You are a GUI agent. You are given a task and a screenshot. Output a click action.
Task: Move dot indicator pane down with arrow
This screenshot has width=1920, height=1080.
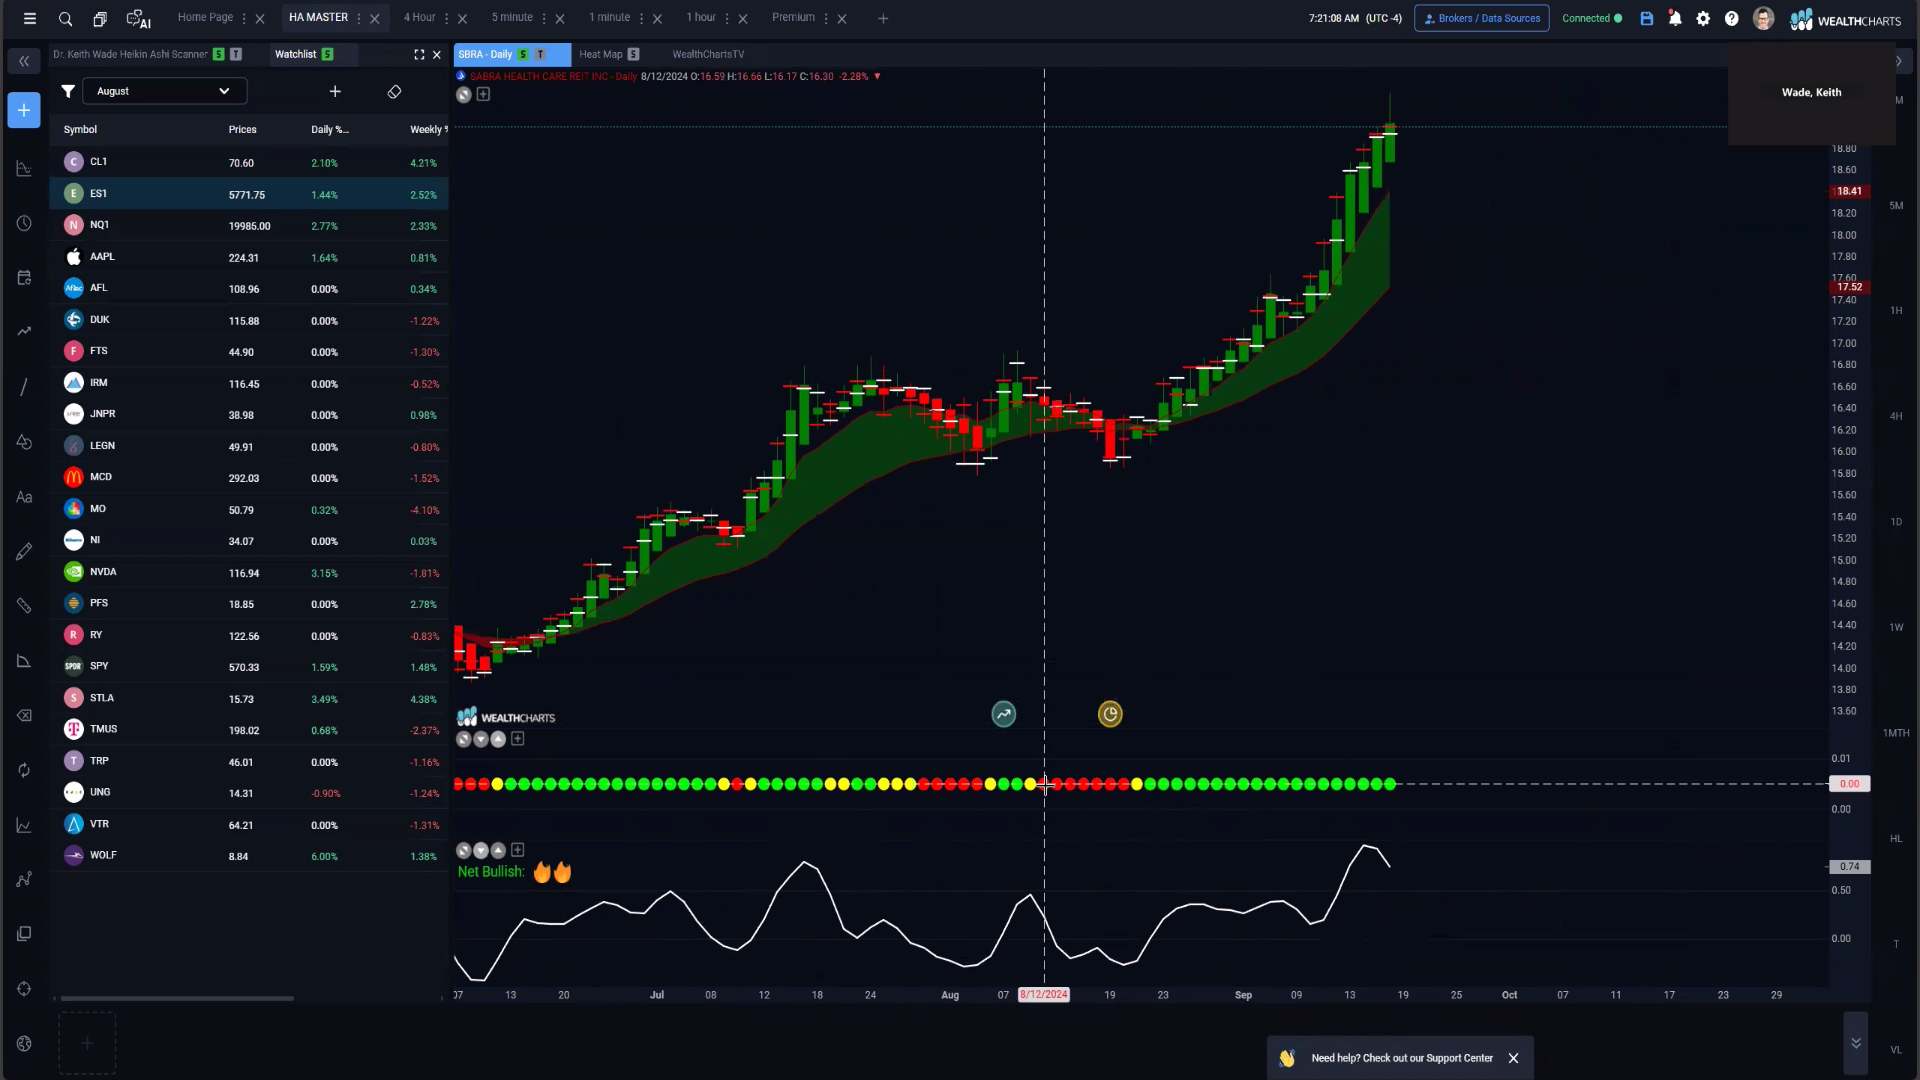pyautogui.click(x=481, y=739)
